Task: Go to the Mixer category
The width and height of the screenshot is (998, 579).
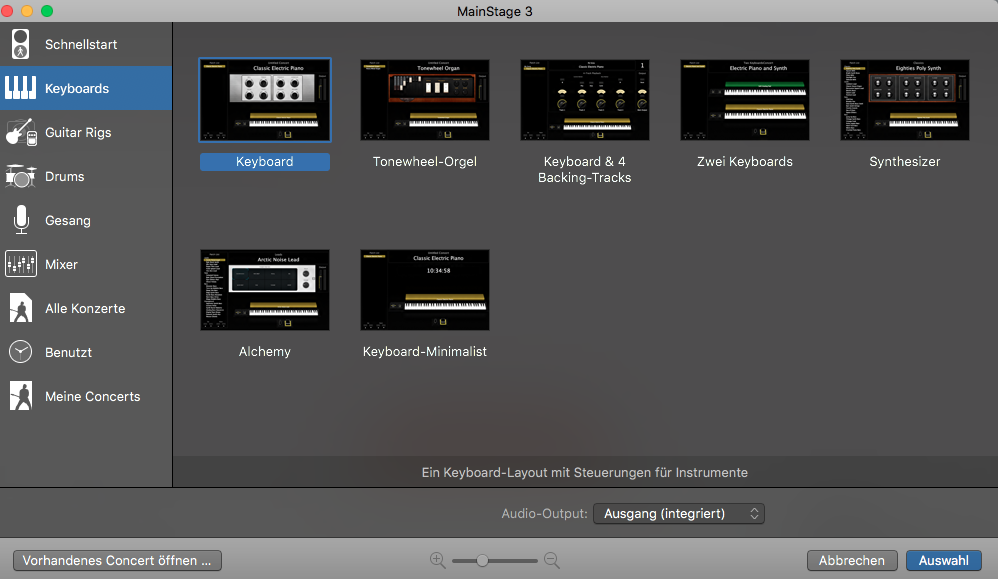Action: click(86, 264)
